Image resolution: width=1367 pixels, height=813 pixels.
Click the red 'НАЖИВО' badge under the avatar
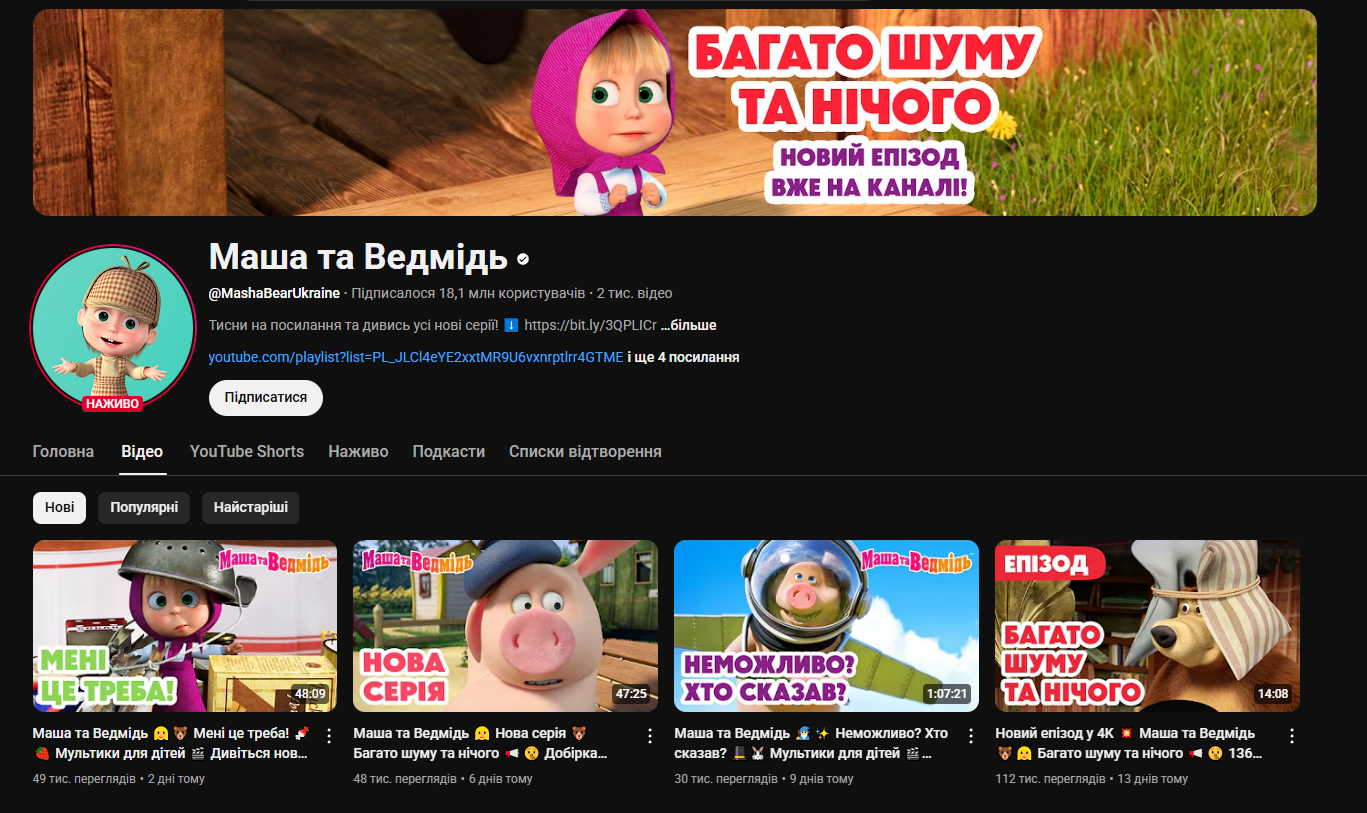click(113, 404)
